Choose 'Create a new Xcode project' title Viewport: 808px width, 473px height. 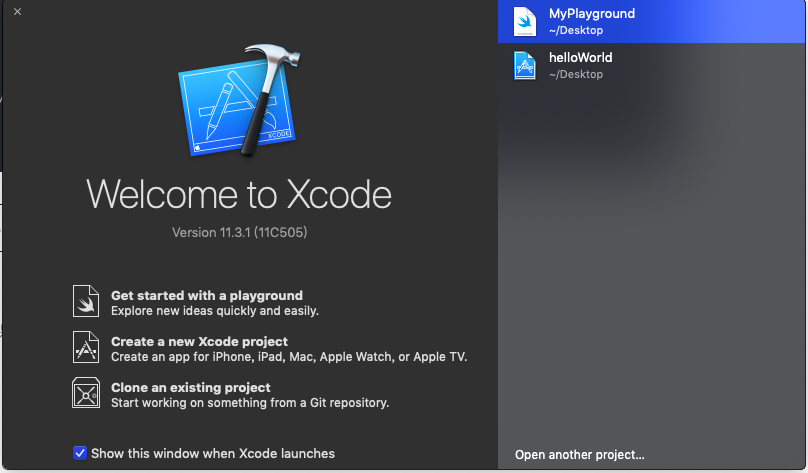(x=199, y=341)
